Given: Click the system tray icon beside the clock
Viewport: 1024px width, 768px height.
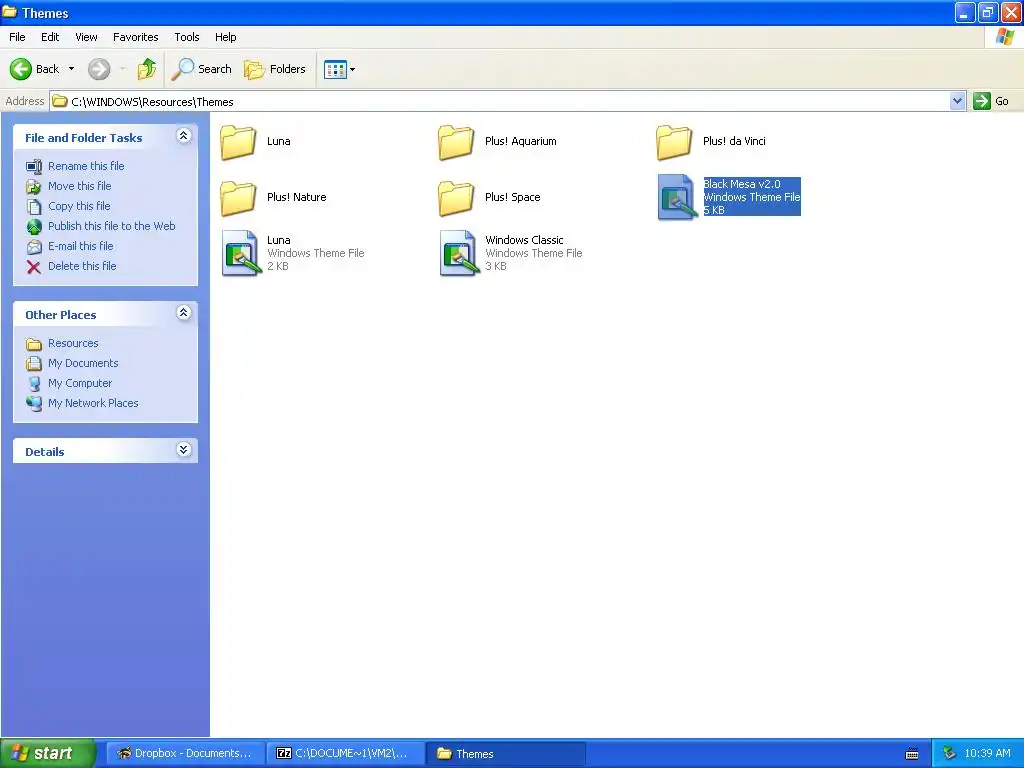Looking at the screenshot, I should [950, 754].
